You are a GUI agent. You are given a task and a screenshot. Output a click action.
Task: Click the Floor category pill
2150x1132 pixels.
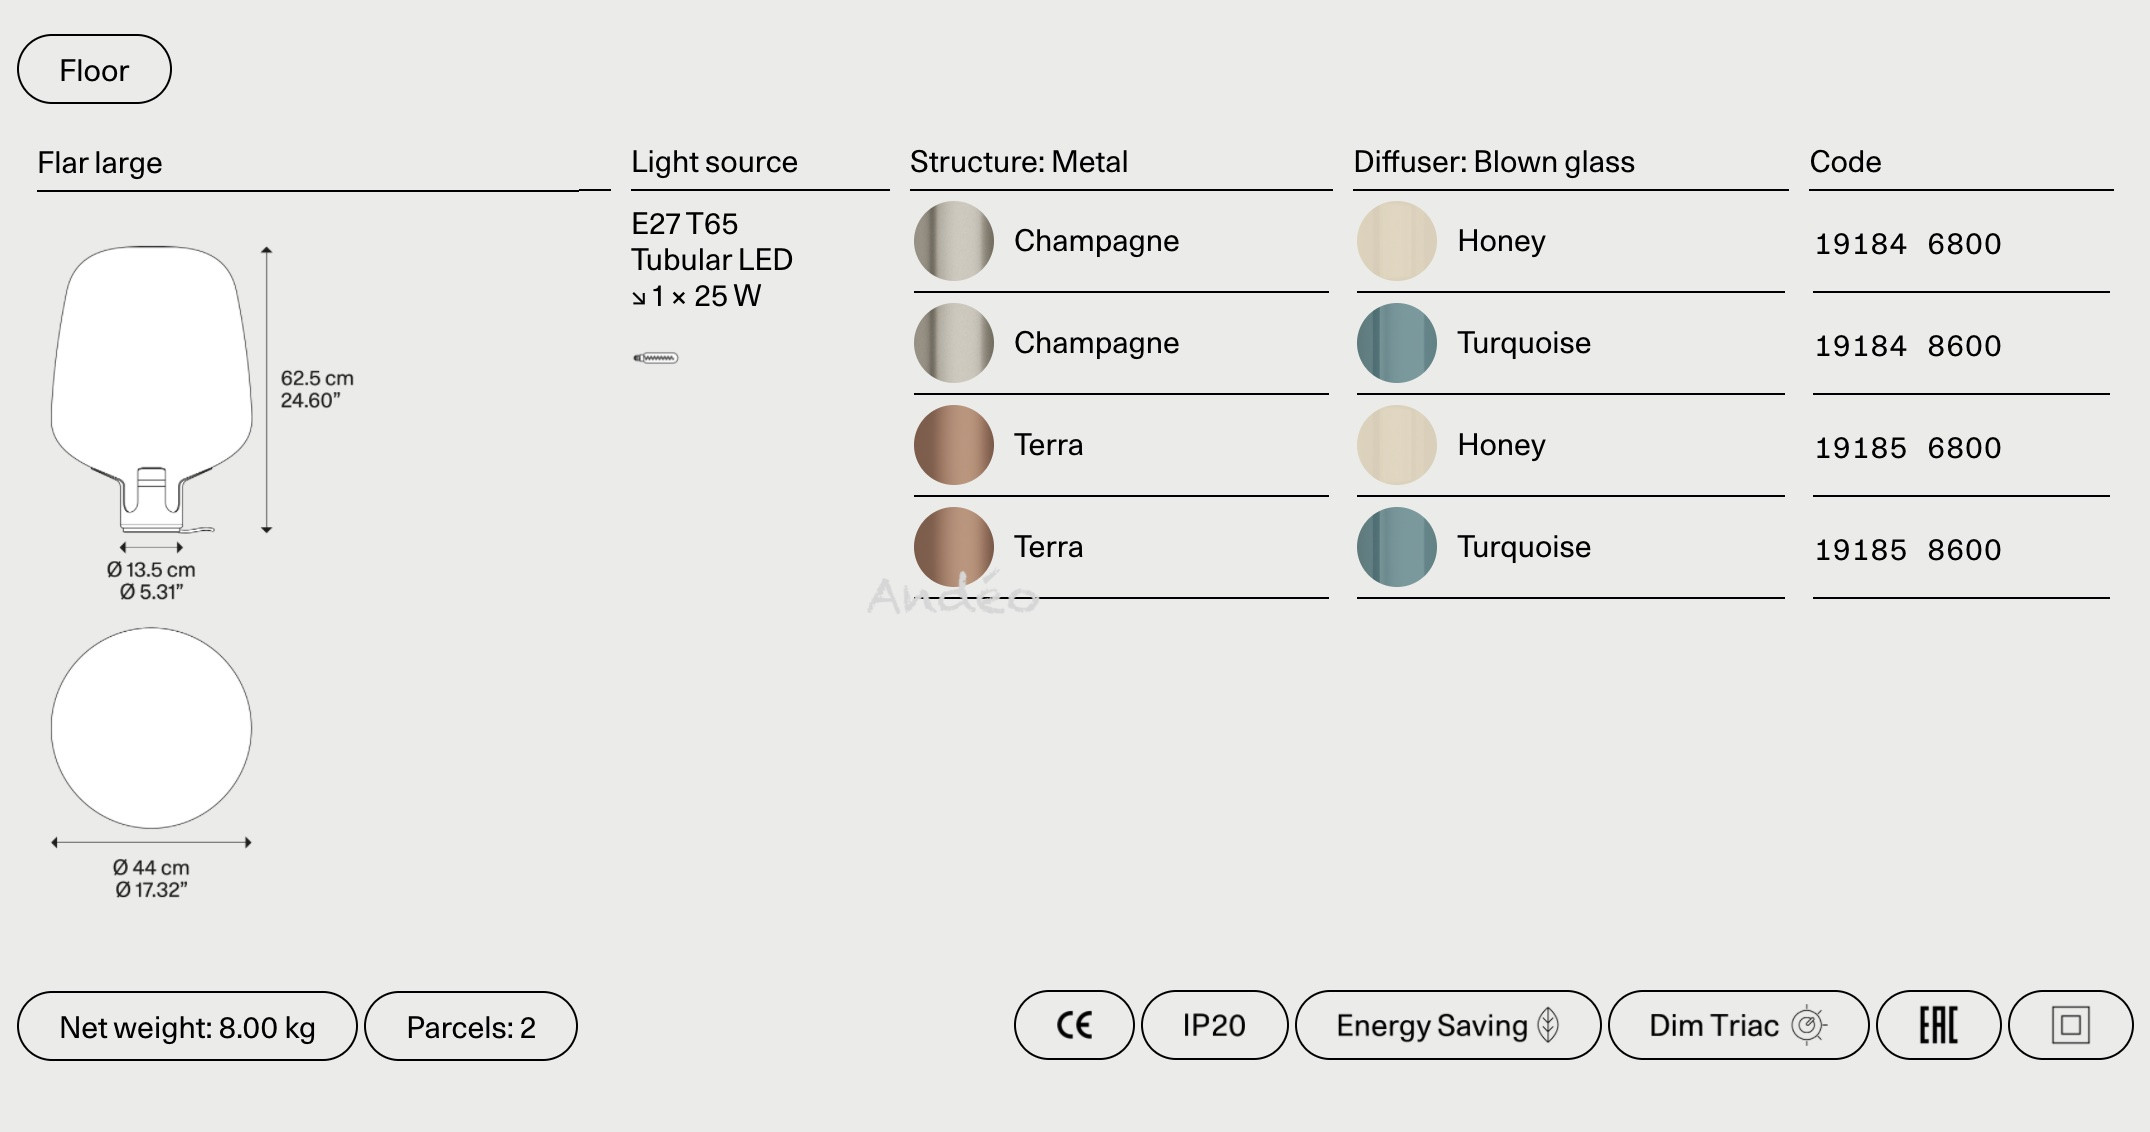94,69
